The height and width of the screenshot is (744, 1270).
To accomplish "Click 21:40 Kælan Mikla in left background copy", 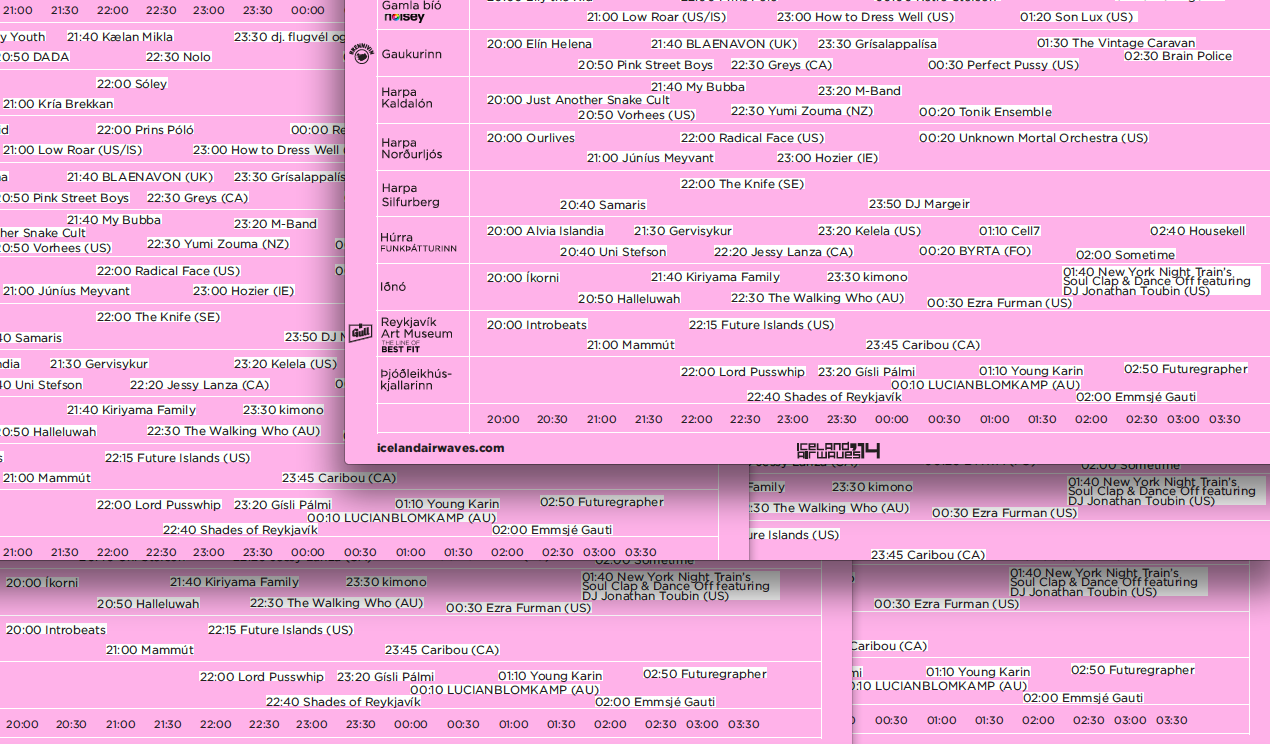I will point(120,37).
